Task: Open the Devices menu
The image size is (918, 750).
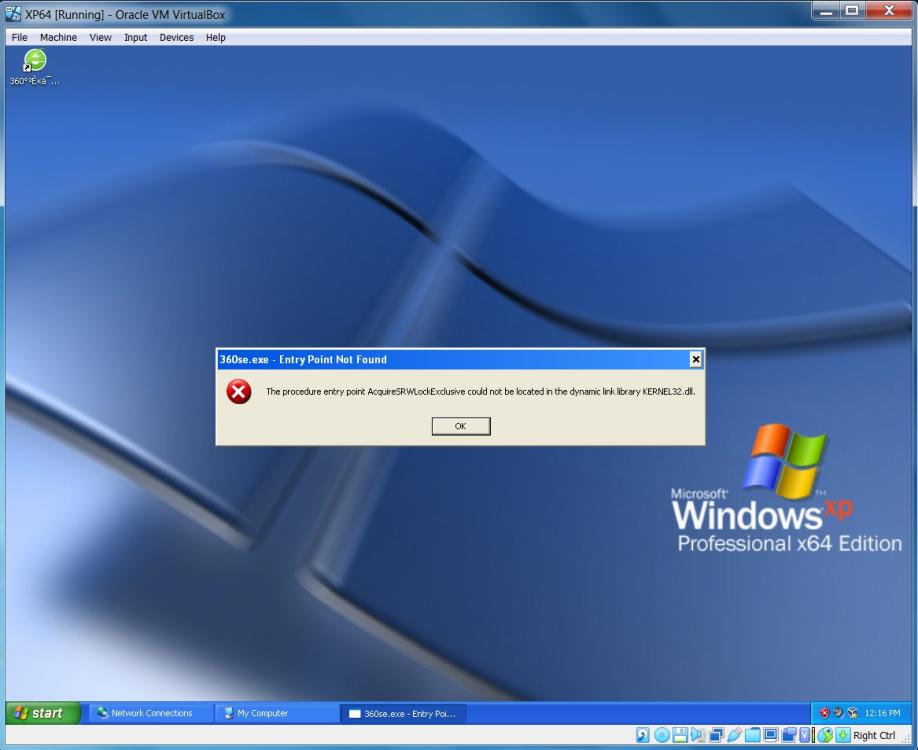Action: click(x=176, y=37)
